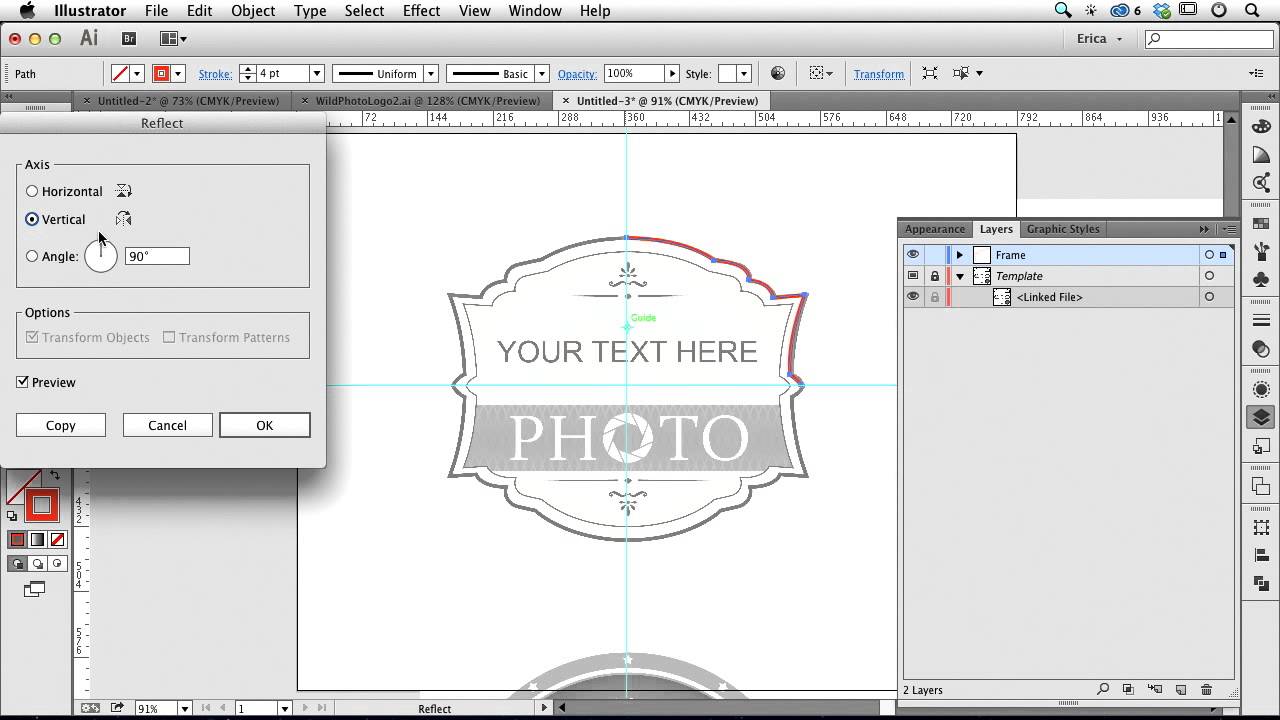Open the Basic brush definition dropdown
1280x720 pixels.
[541, 74]
